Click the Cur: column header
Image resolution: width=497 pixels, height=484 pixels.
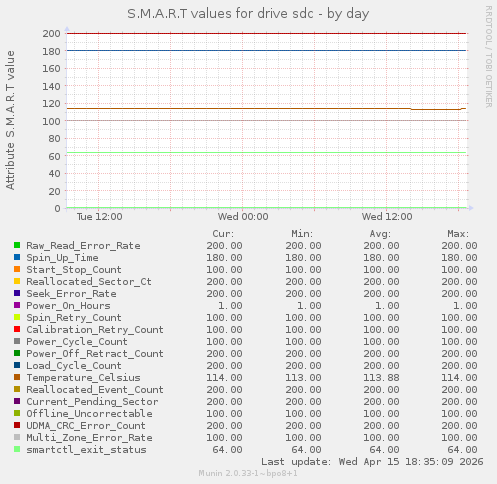[223, 234]
